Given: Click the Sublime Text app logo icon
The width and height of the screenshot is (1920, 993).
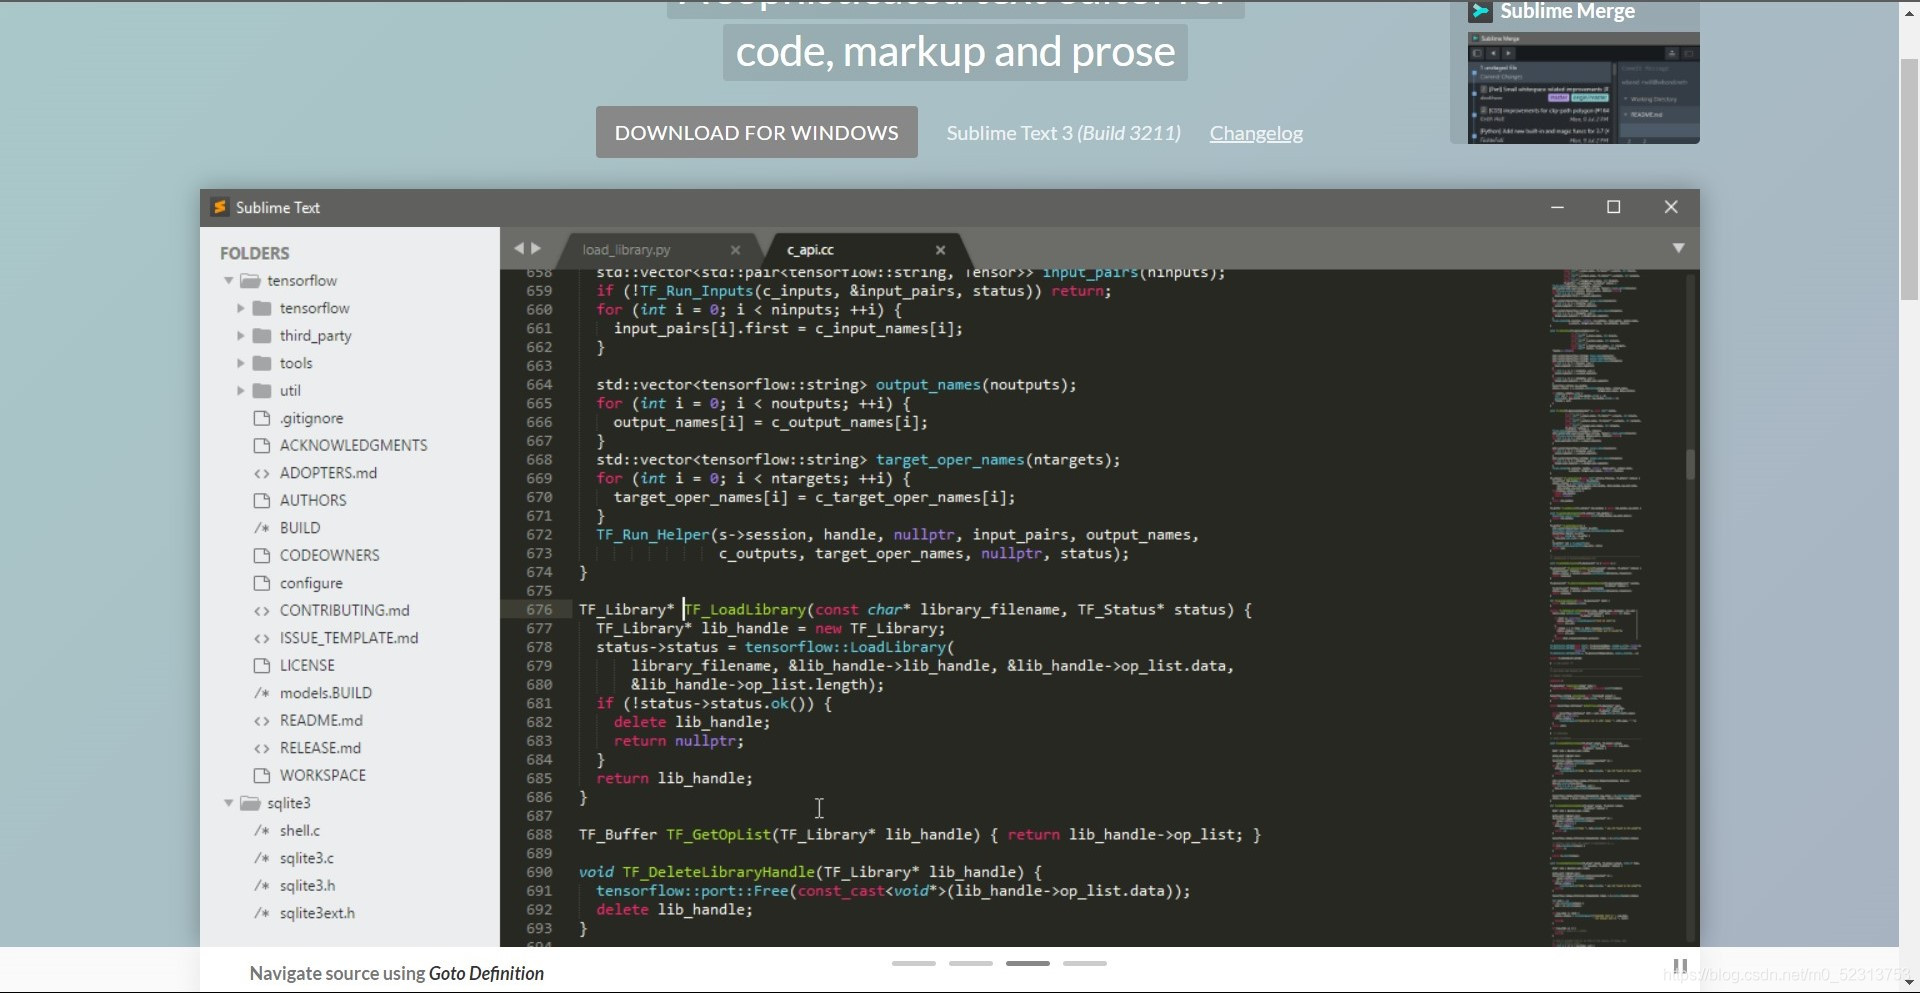Looking at the screenshot, I should 220,207.
